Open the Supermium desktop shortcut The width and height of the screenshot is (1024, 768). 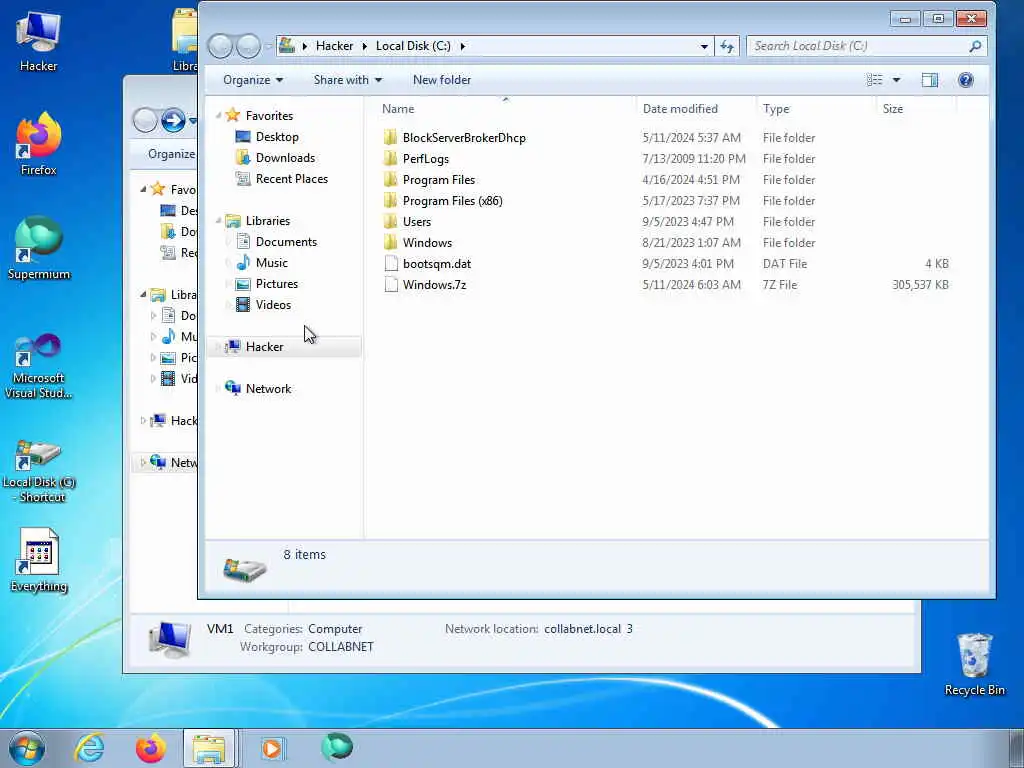pyautogui.click(x=39, y=248)
